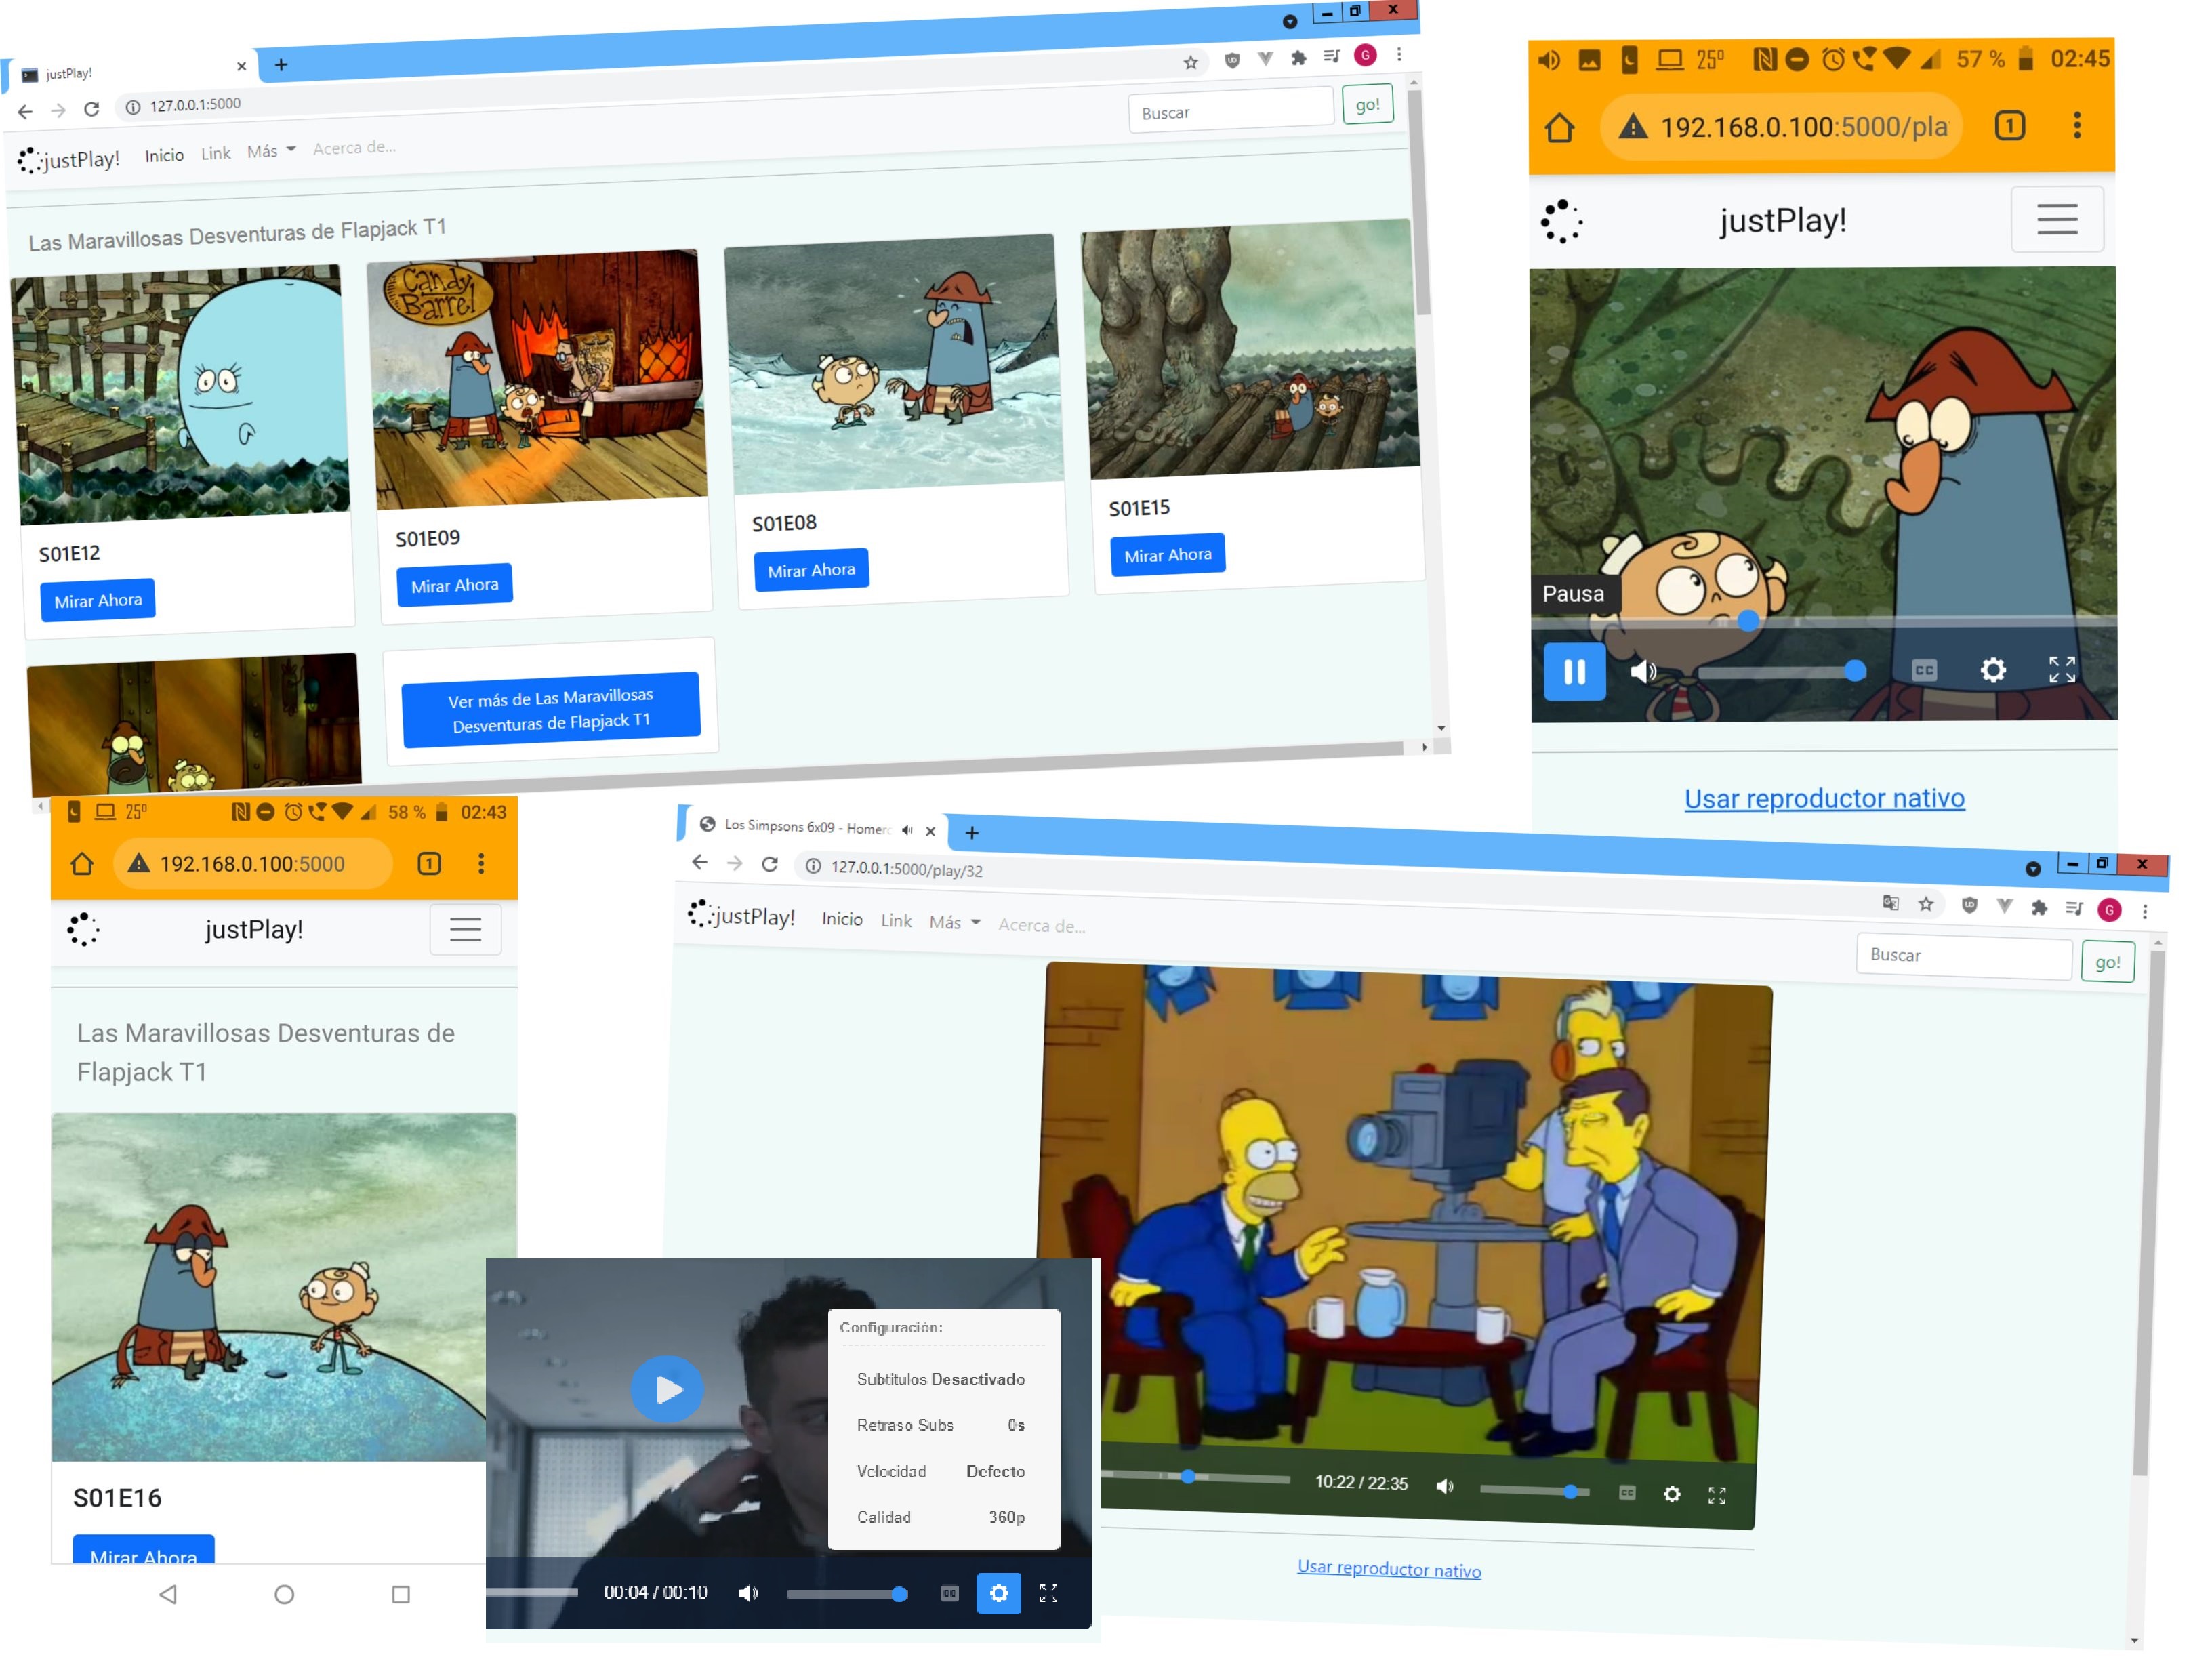Toggle the CC button in small player
Image resolution: width=2212 pixels, height=1659 pixels.
[949, 1593]
